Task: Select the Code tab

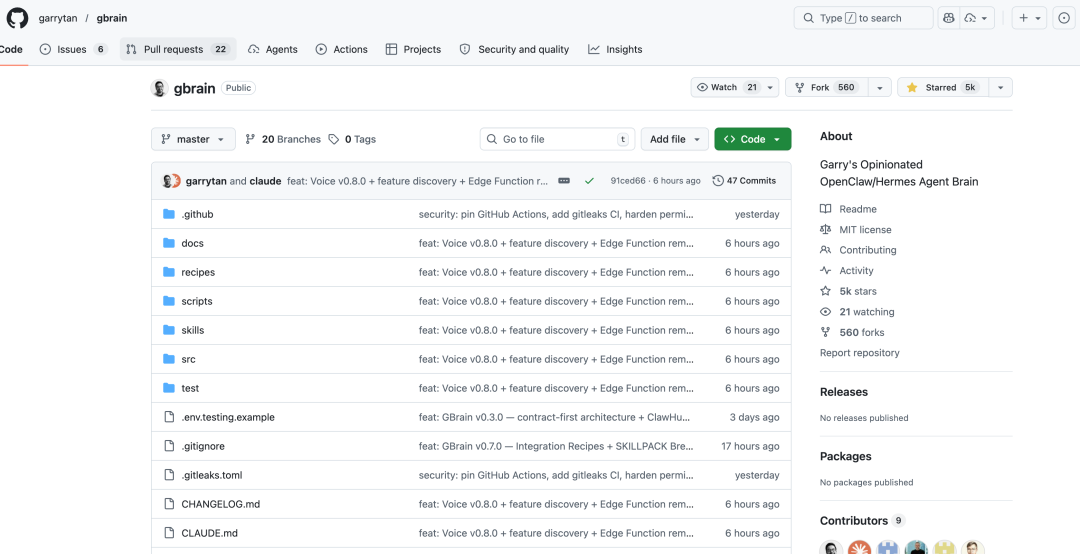Action: [12, 49]
